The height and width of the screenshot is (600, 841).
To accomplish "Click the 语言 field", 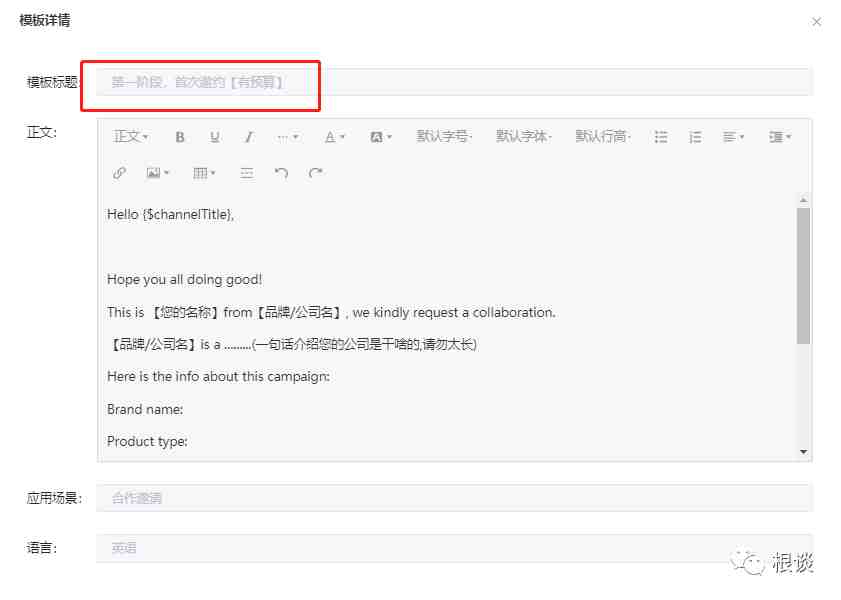I will point(454,548).
